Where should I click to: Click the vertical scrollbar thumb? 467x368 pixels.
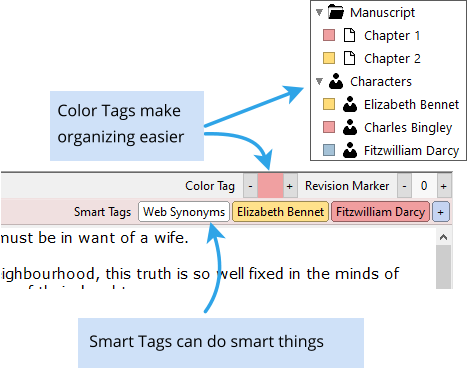pyautogui.click(x=443, y=267)
